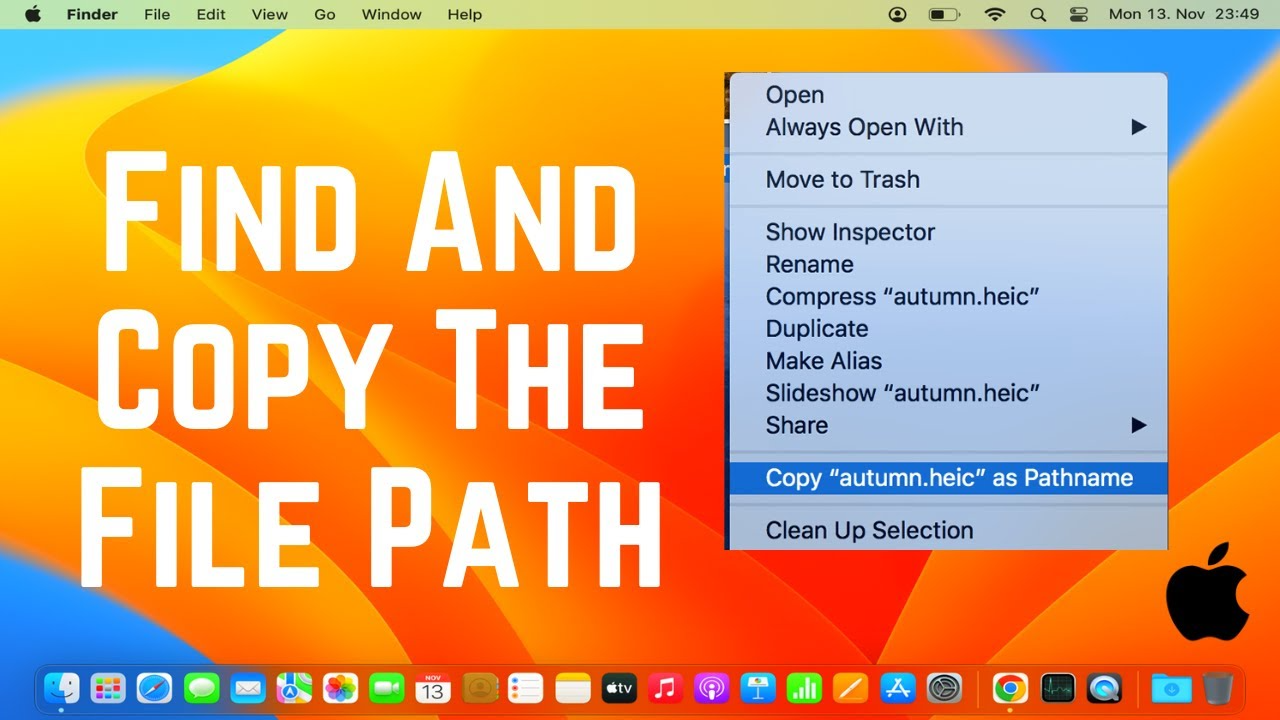Choose Move to Trash in context menu
This screenshot has height=720, width=1280.
(842, 180)
